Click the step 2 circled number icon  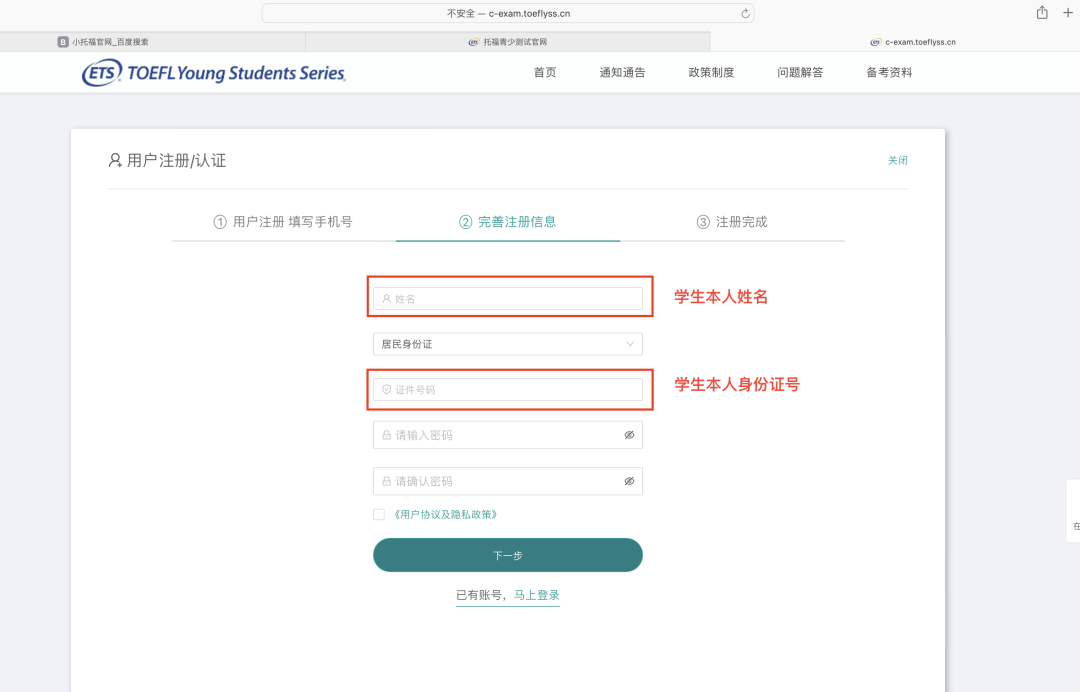coord(466,222)
